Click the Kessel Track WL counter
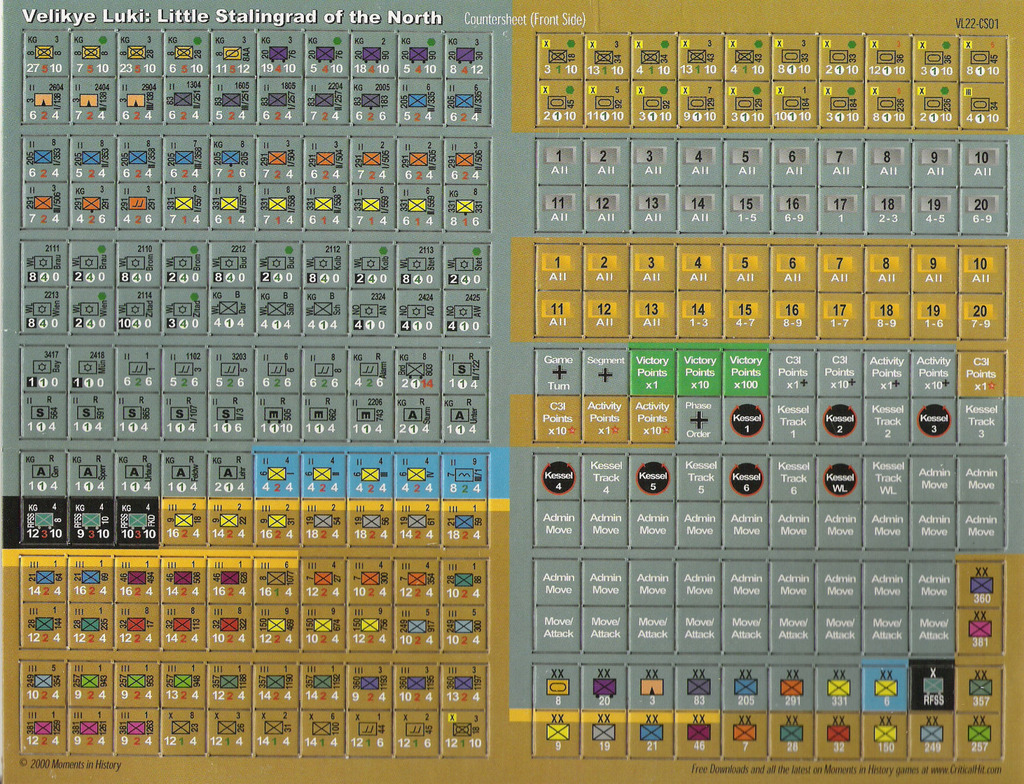The image size is (1024, 784). click(x=887, y=479)
